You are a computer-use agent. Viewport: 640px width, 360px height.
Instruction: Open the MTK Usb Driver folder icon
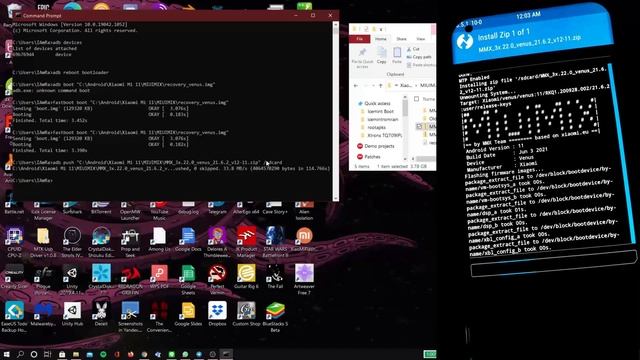coord(43,242)
